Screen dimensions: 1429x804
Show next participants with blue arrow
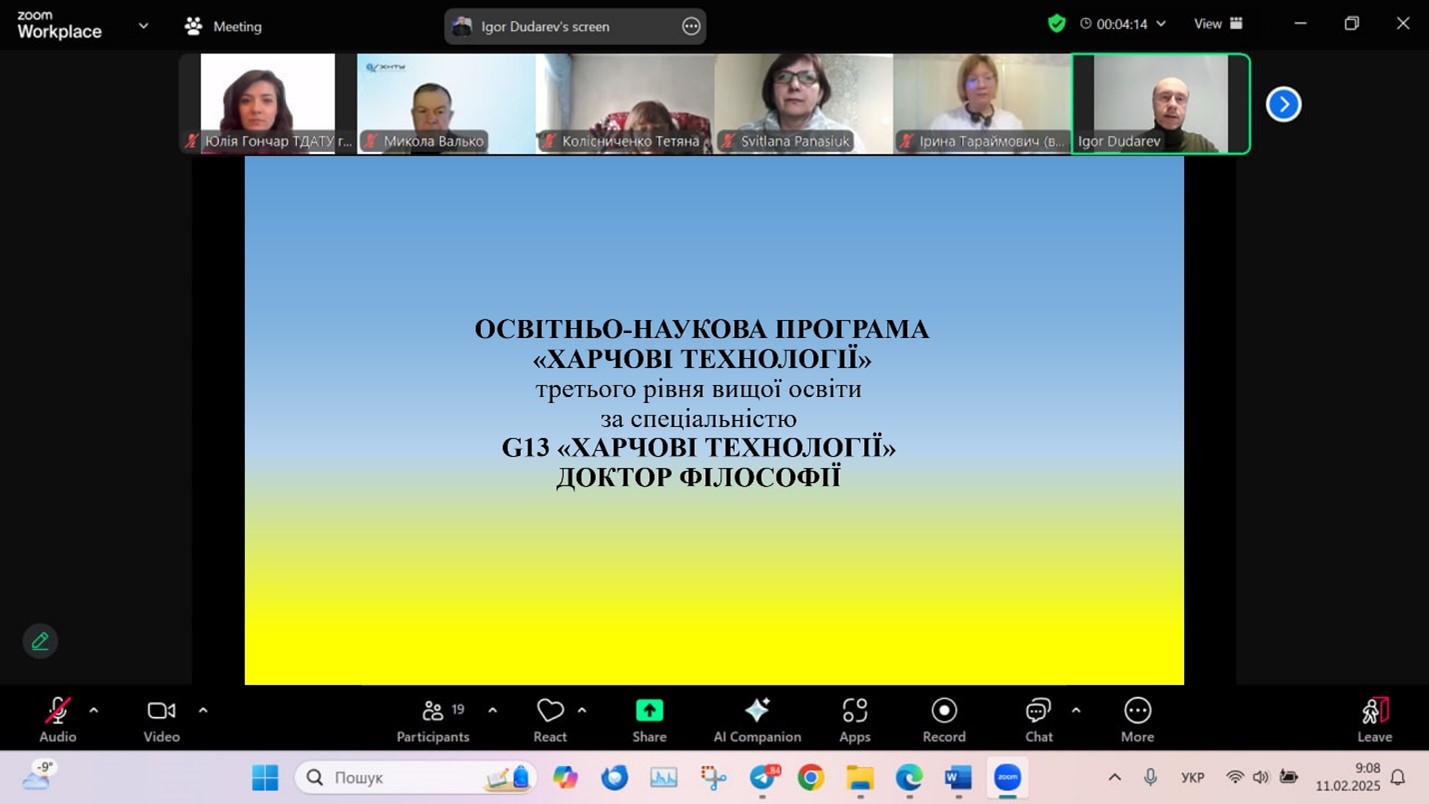point(1283,104)
